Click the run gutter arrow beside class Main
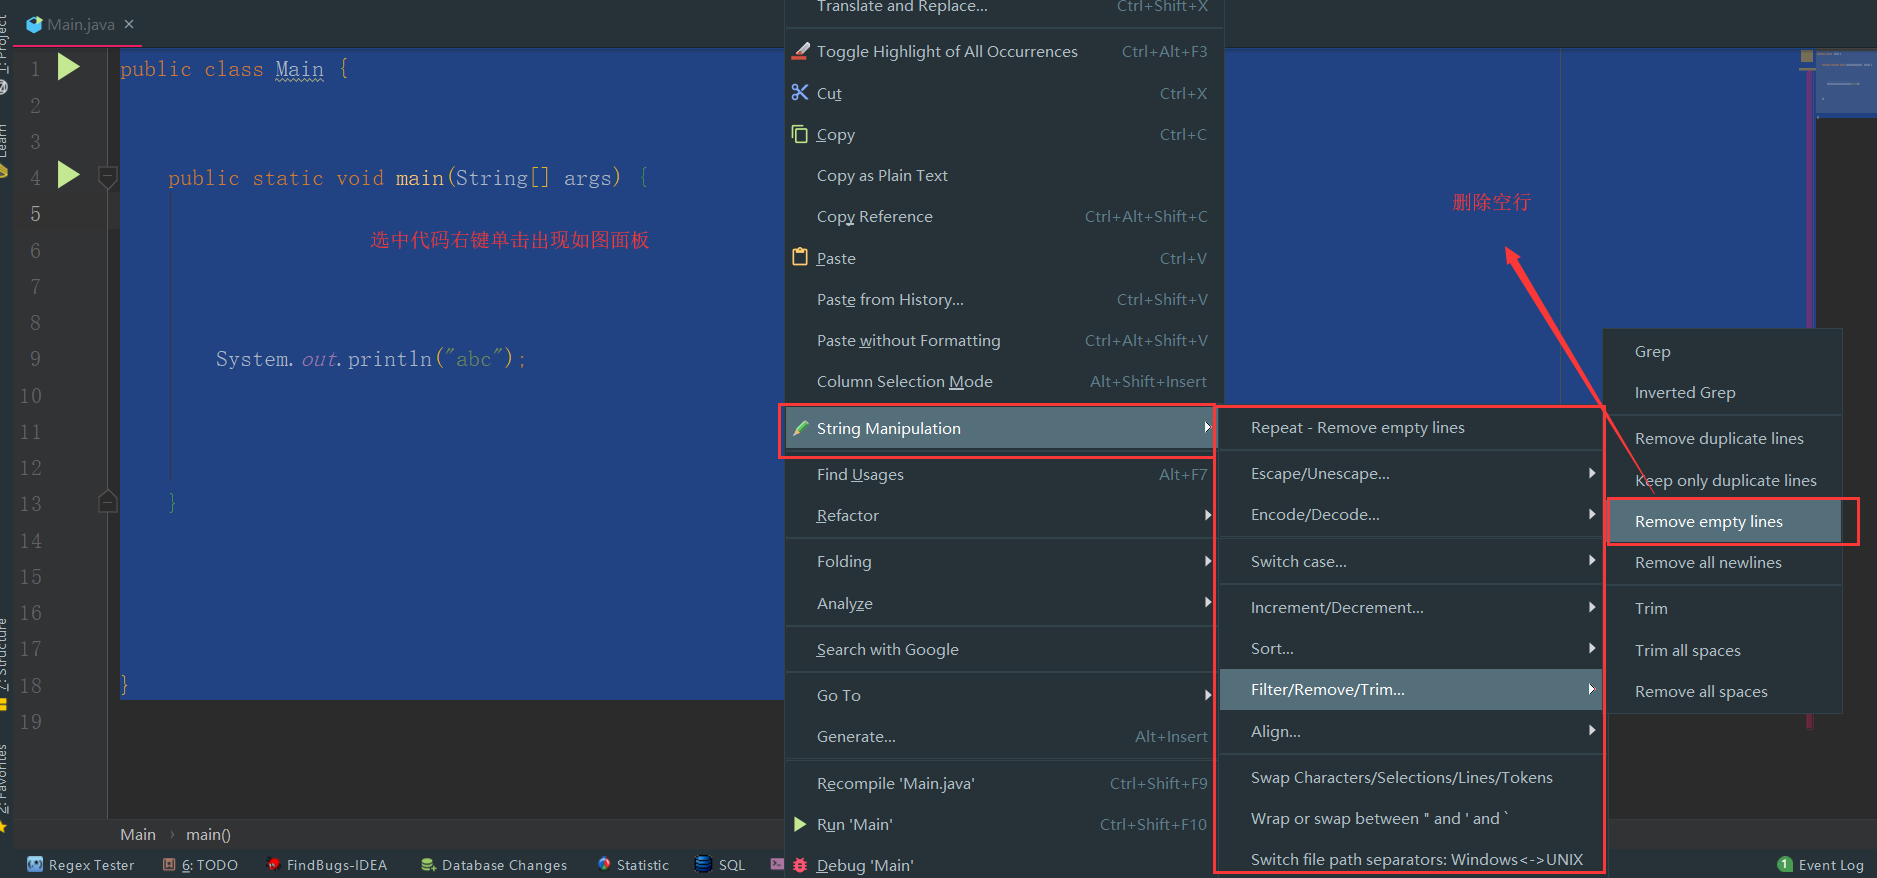Image resolution: width=1877 pixels, height=878 pixels. click(68, 67)
